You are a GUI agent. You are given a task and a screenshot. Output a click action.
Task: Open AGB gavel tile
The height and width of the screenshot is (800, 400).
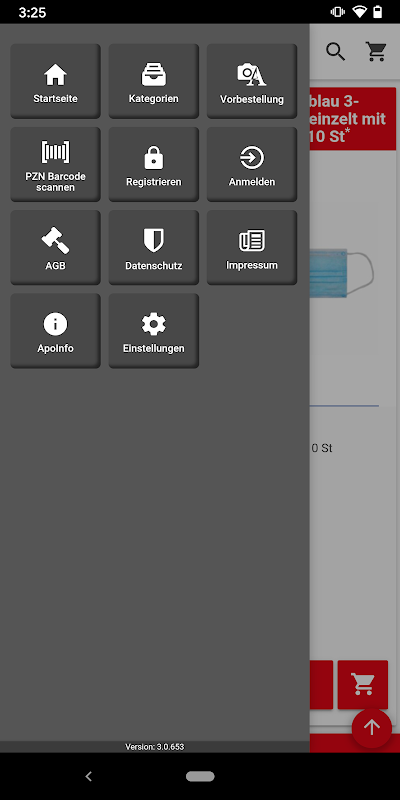click(56, 247)
